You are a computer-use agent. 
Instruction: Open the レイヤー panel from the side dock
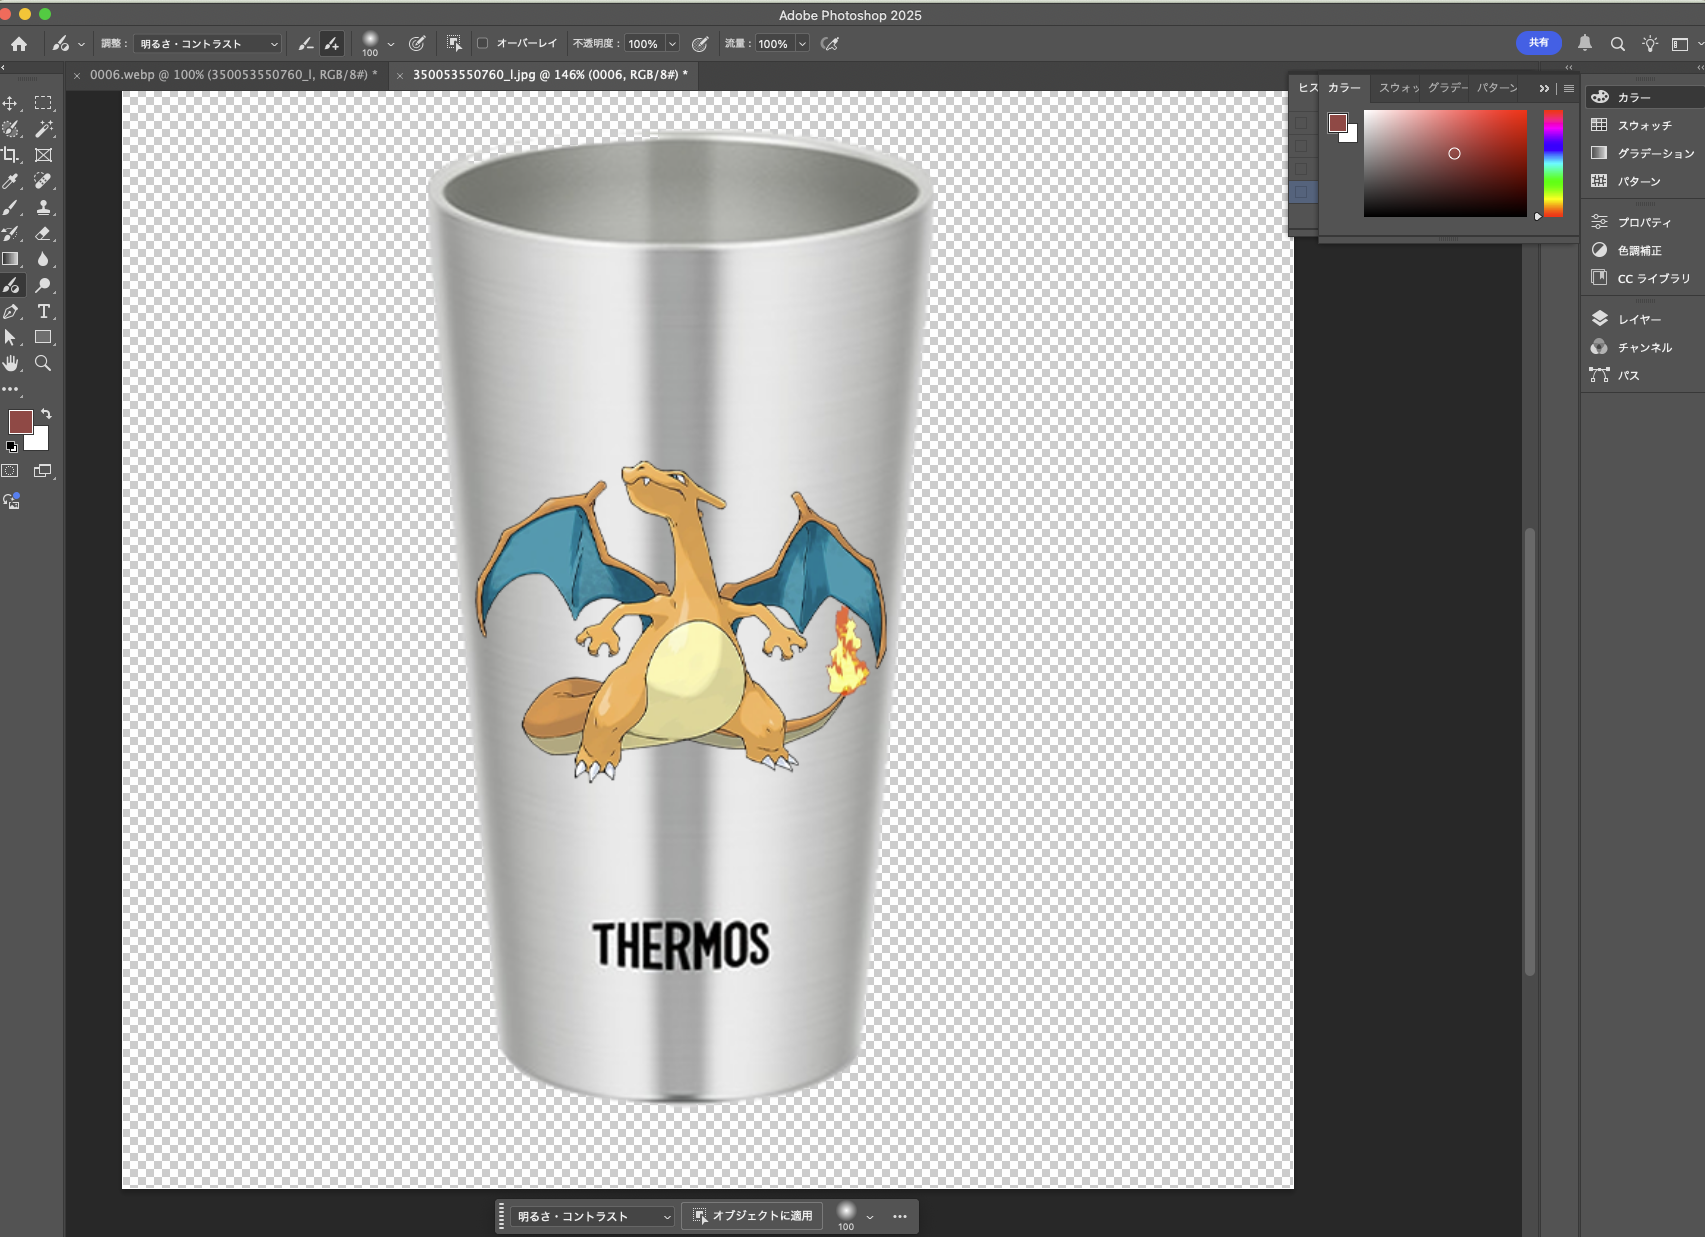(1639, 319)
